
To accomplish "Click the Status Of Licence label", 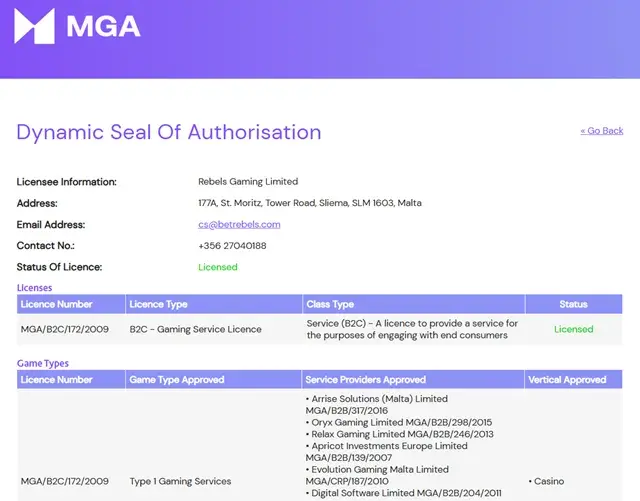I will [x=59, y=267].
